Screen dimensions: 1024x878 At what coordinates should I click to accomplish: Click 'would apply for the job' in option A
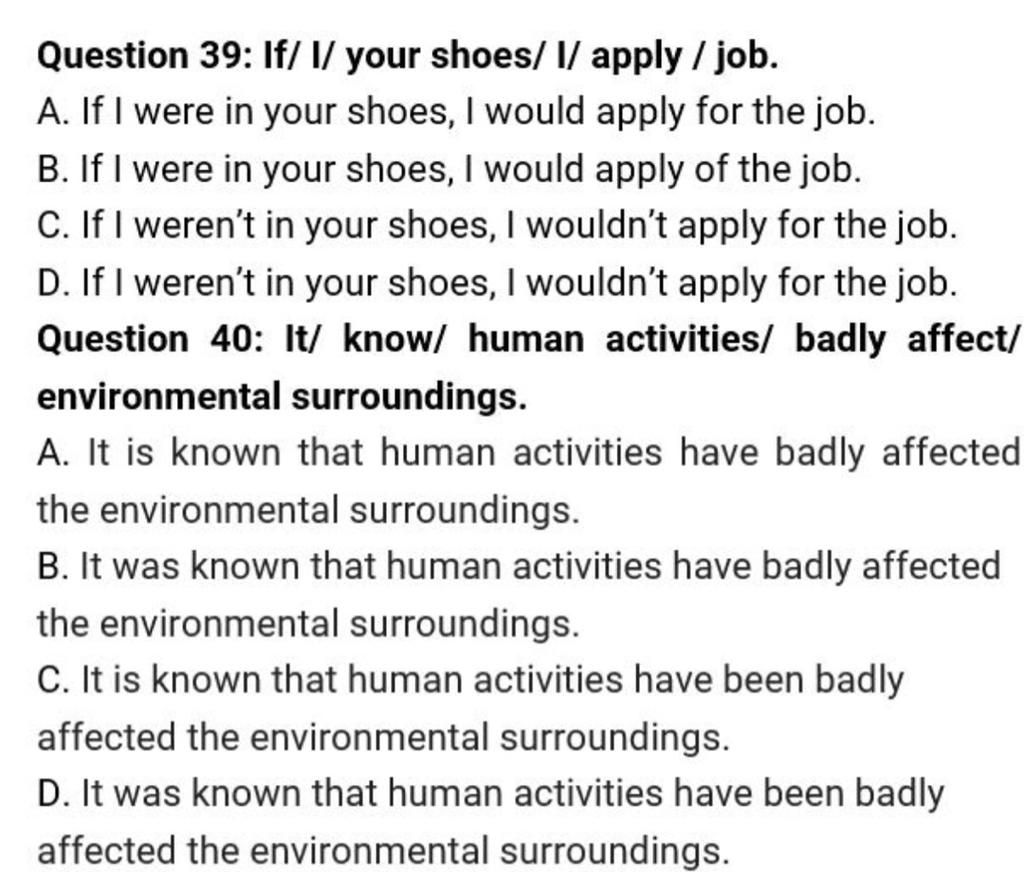pos(680,112)
